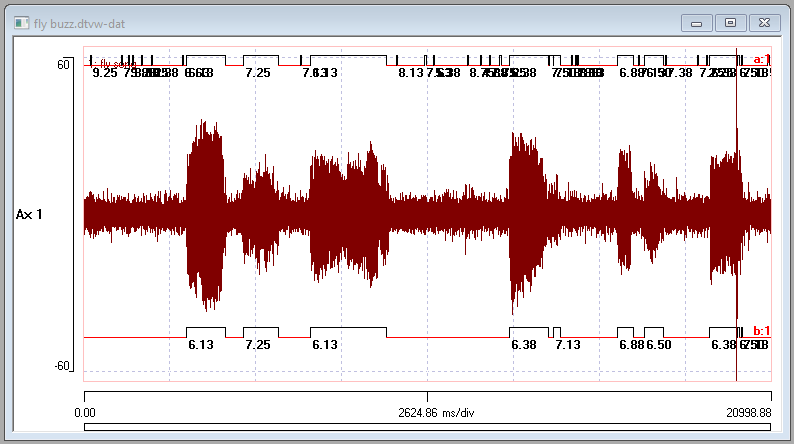Click the 60 upper axis scale value
The image size is (794, 444).
tap(63, 65)
